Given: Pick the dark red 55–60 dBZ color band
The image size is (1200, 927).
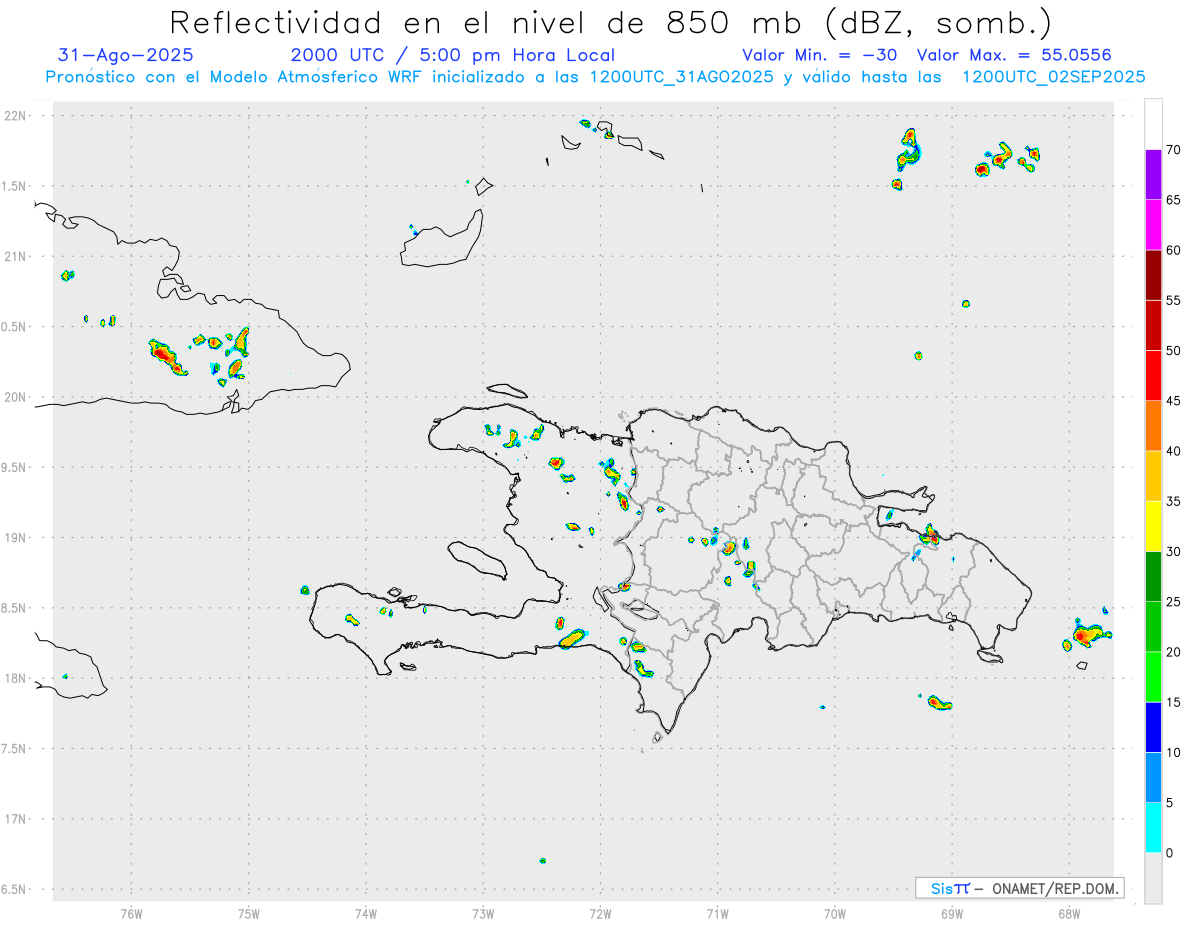Looking at the screenshot, I should tap(1153, 275).
